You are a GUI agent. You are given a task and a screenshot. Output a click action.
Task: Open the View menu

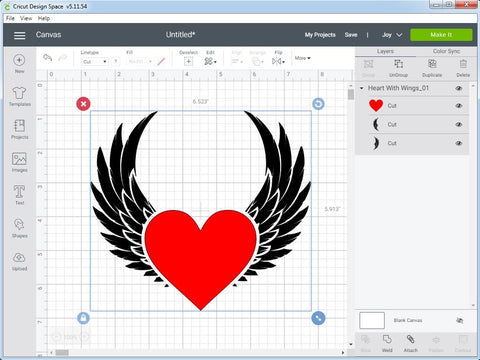coord(26,18)
